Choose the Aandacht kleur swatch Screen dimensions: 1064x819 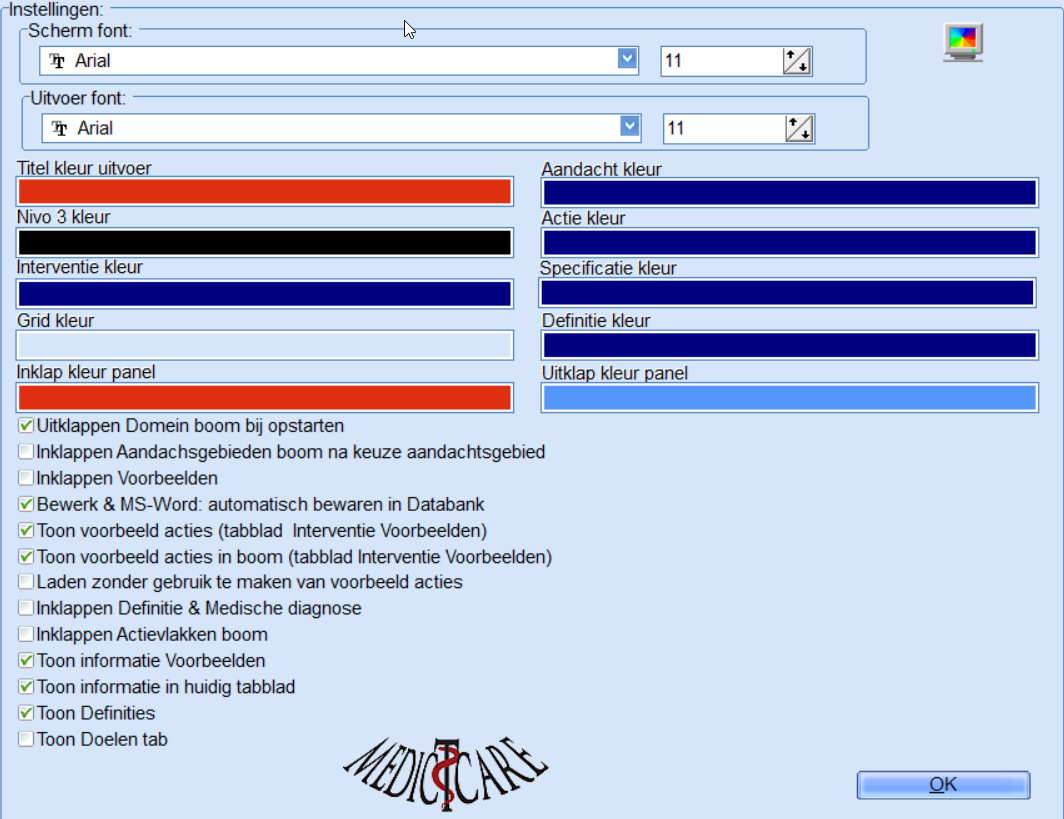pos(789,193)
